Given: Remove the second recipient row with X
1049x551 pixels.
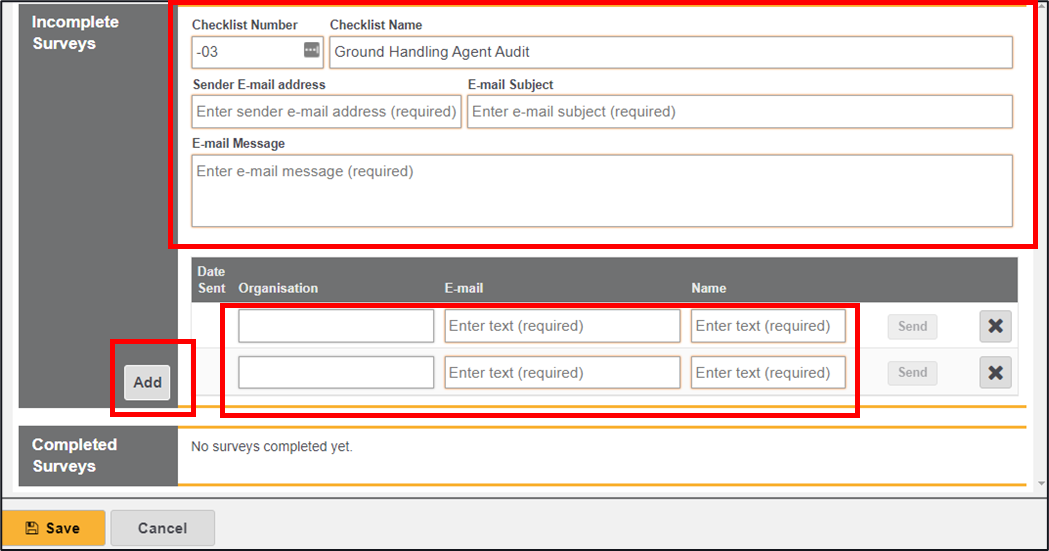Looking at the screenshot, I should [x=995, y=373].
